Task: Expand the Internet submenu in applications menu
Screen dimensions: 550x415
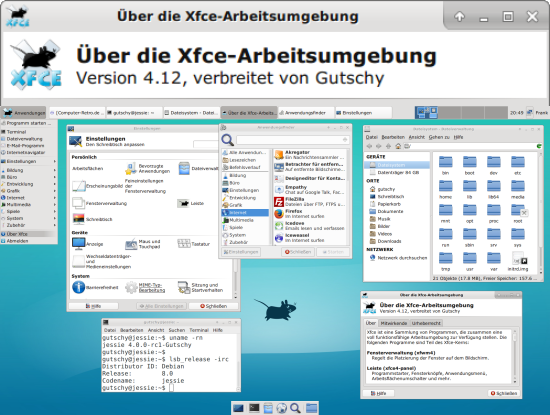Action: tap(29, 198)
